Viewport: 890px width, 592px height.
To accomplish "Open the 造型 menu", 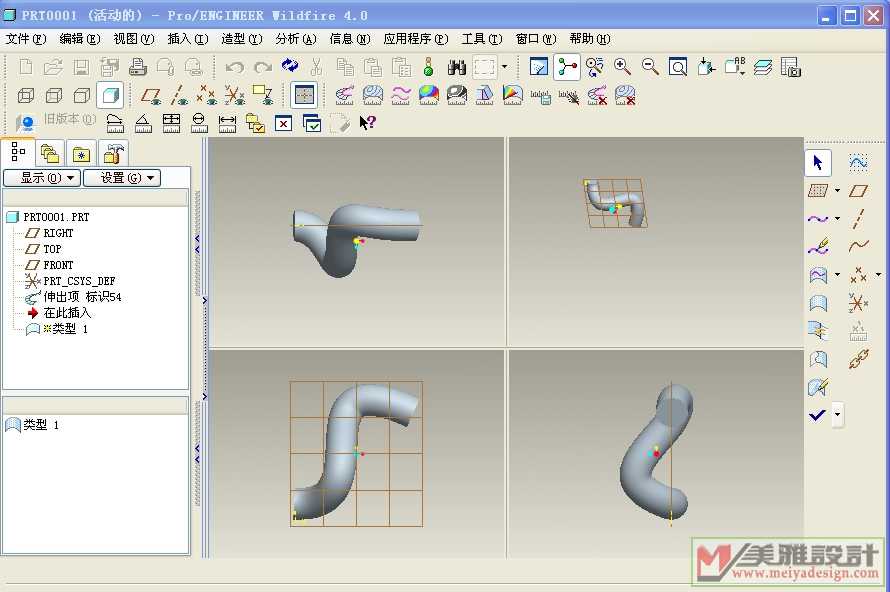I will pos(241,39).
